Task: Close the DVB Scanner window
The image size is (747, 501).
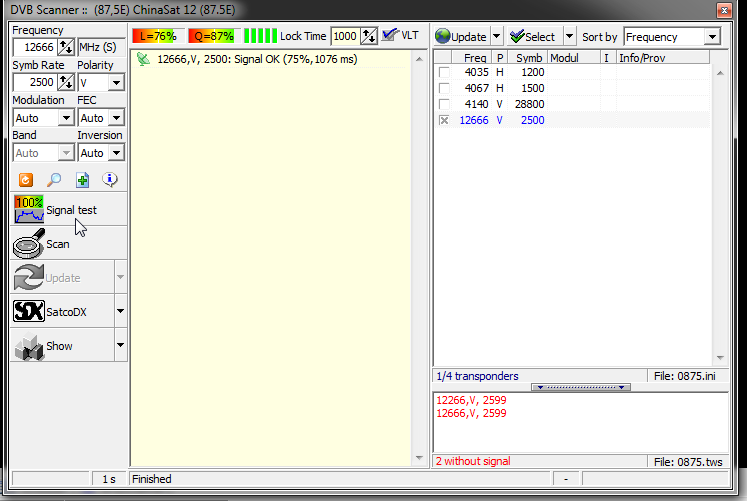Action: 724,10
